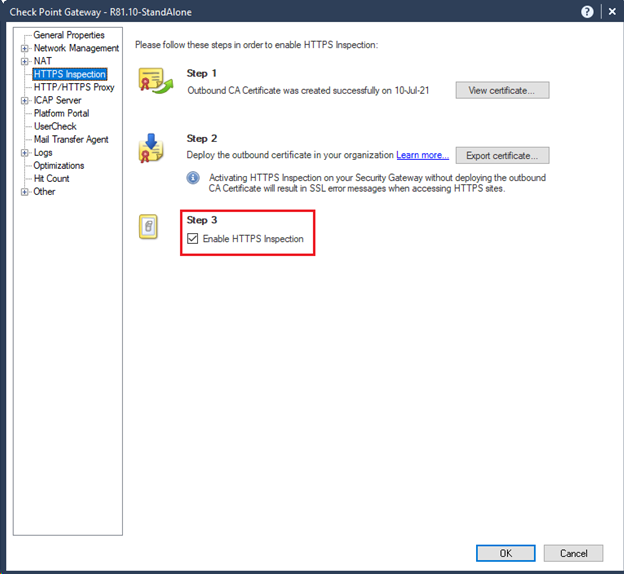
Task: Click the Step 2 deploy certificate icon
Action: (151, 148)
